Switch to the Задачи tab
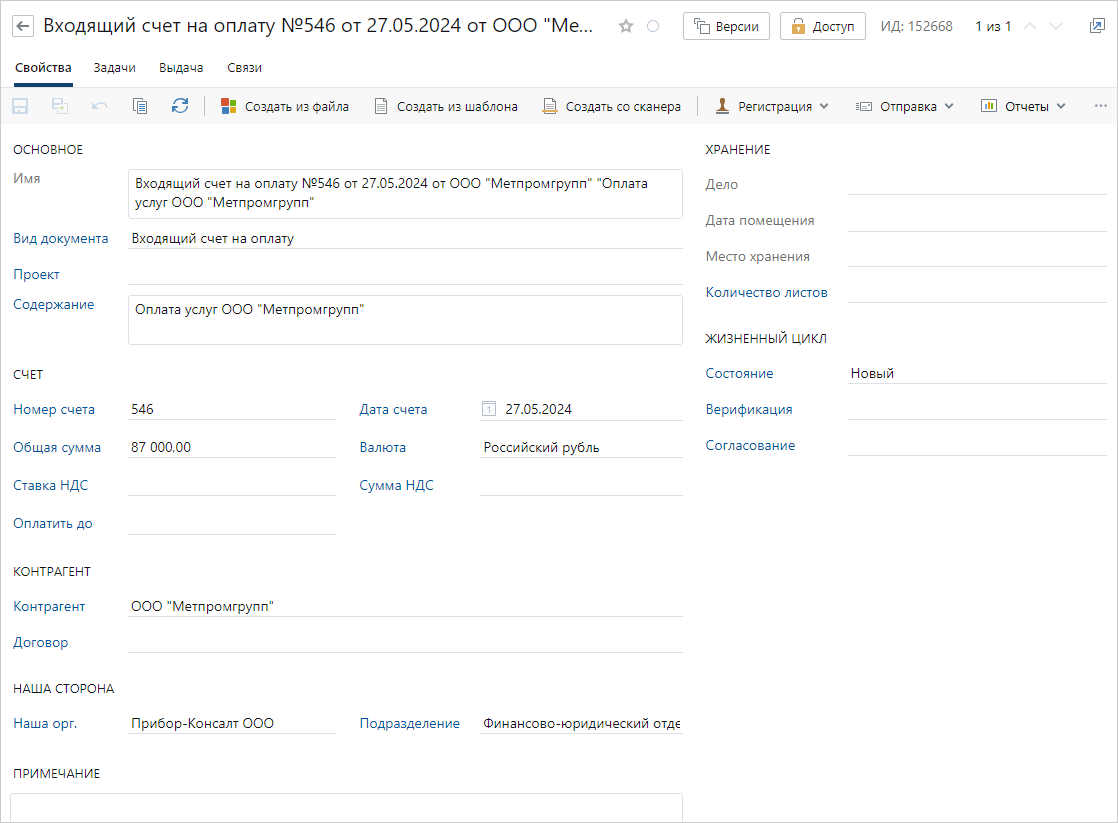The width and height of the screenshot is (1118, 823). (114, 68)
